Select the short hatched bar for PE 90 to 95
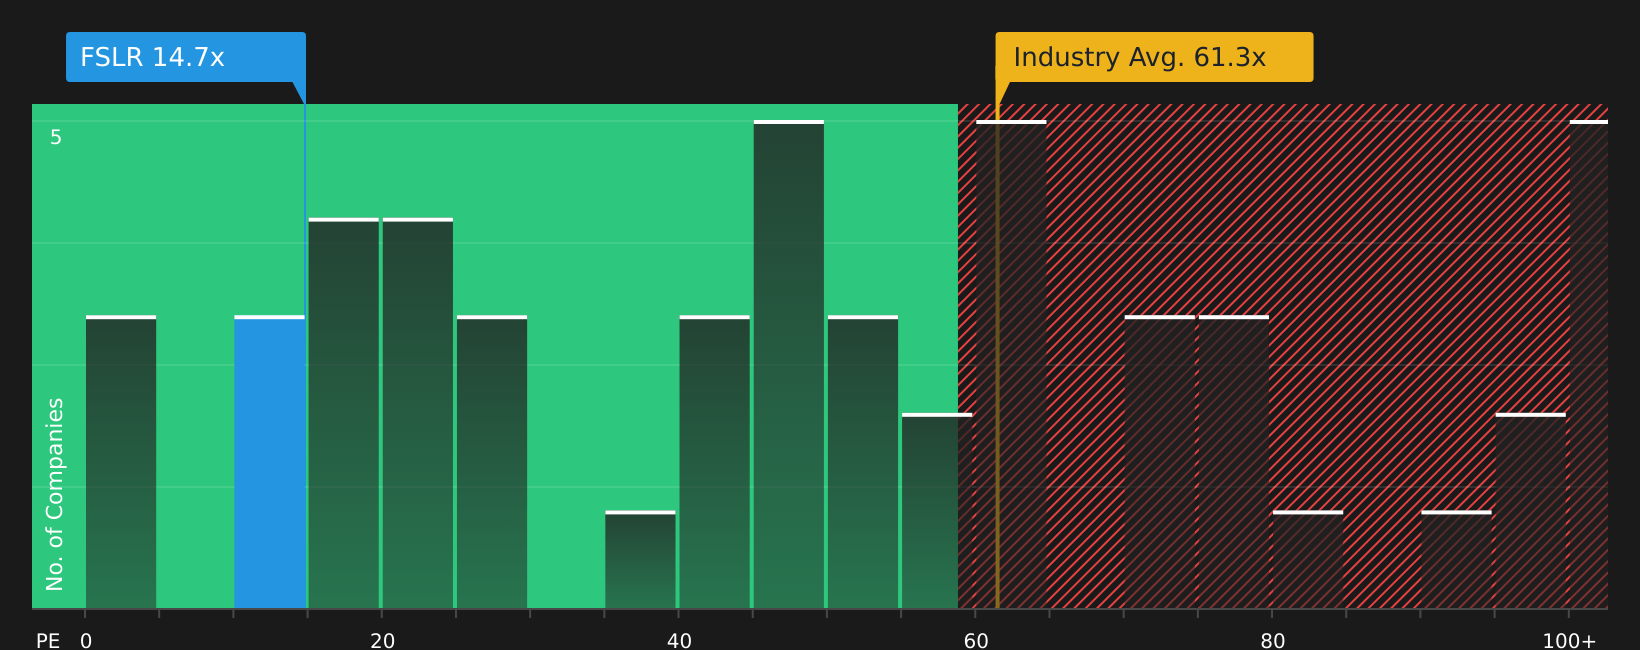The width and height of the screenshot is (1640, 650). click(1456, 560)
